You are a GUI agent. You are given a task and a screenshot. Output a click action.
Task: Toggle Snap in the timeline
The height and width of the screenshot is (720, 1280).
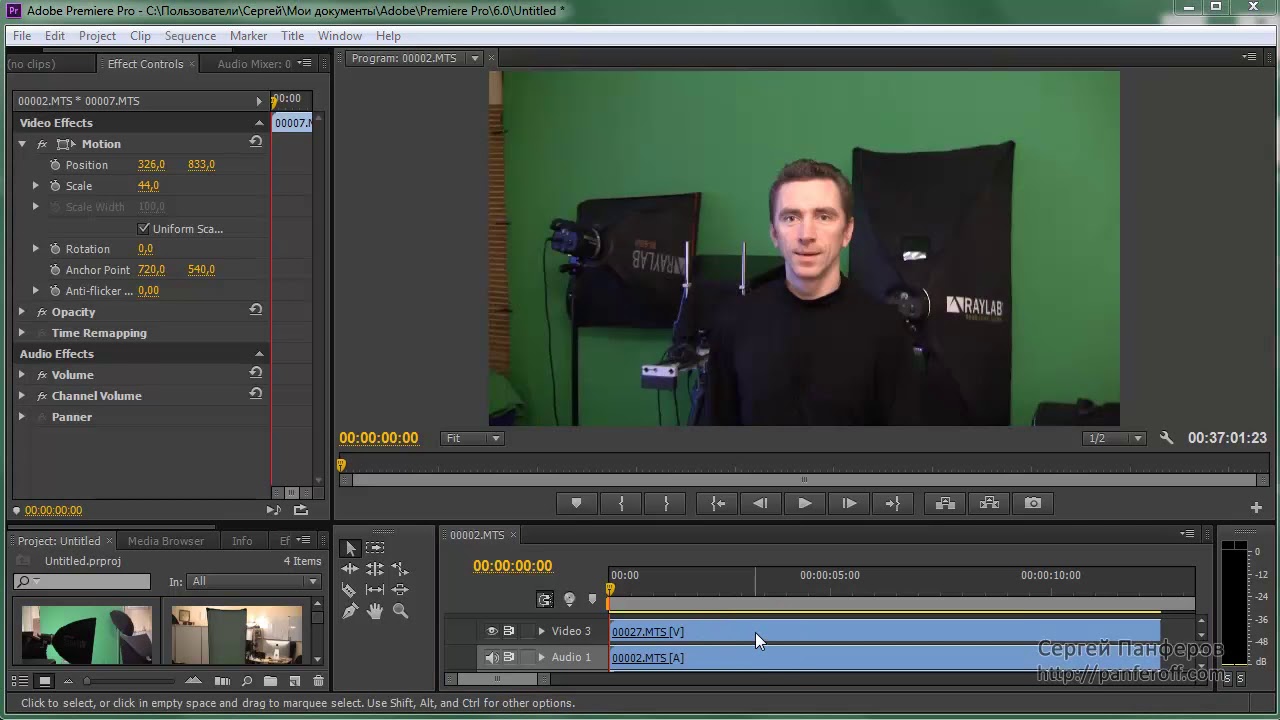point(545,600)
